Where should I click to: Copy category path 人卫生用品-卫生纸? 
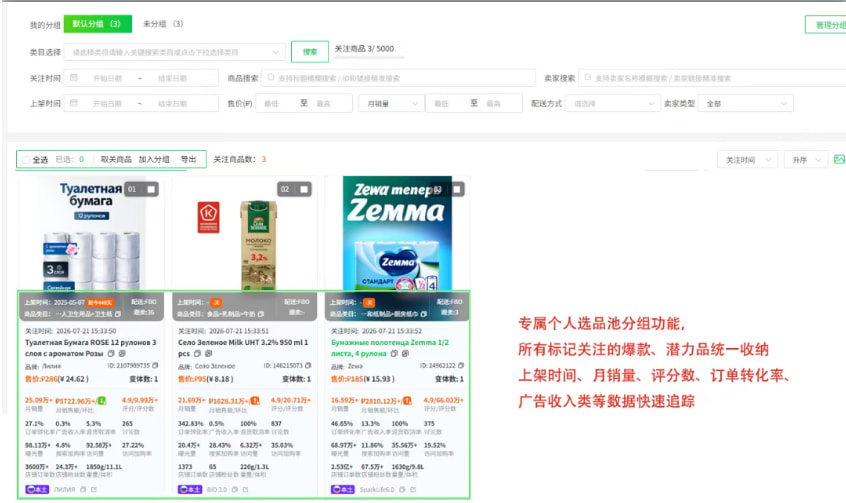(118, 314)
